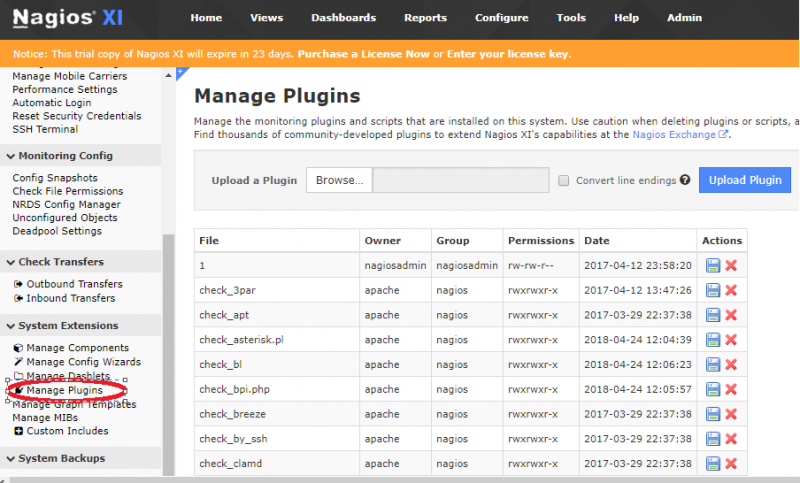The height and width of the screenshot is (483, 800).
Task: Click the sidebar vertical scrollbar thumb
Action: (x=168, y=354)
